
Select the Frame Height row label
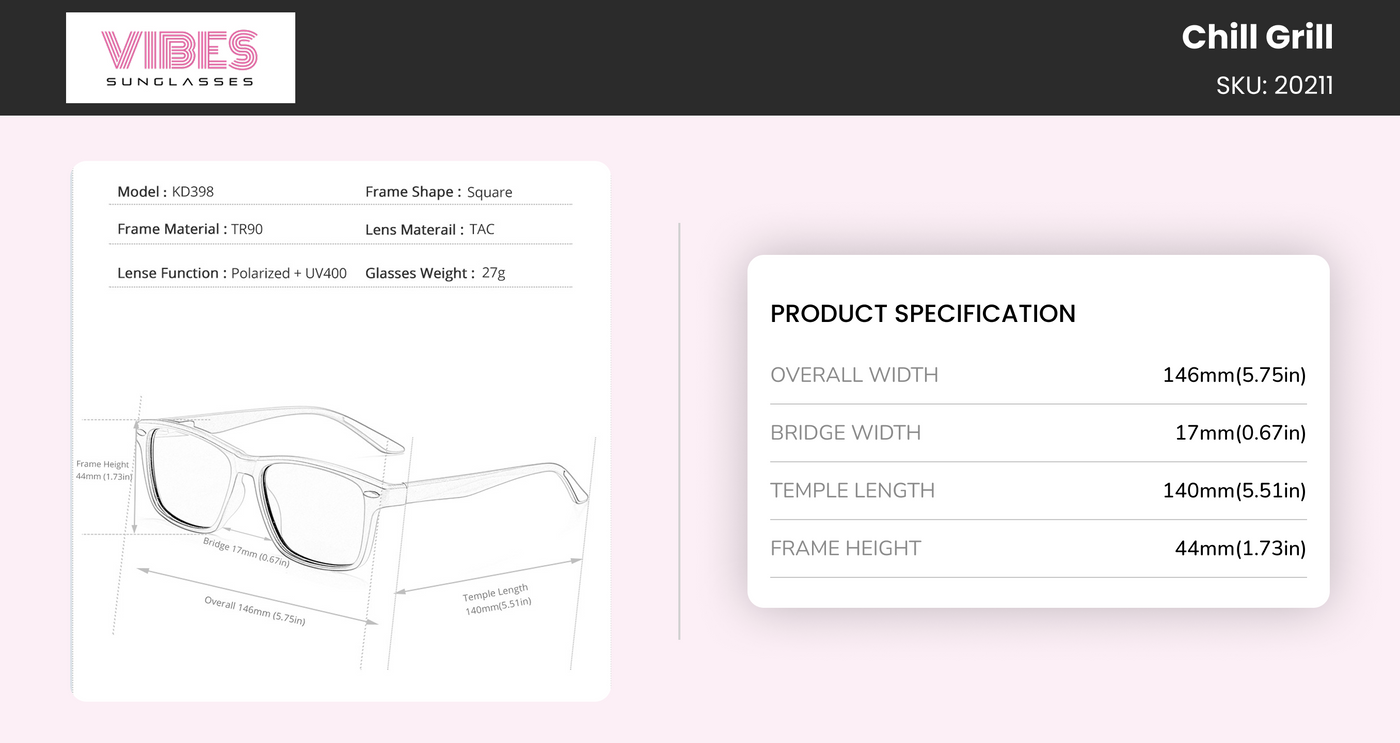pyautogui.click(x=845, y=548)
